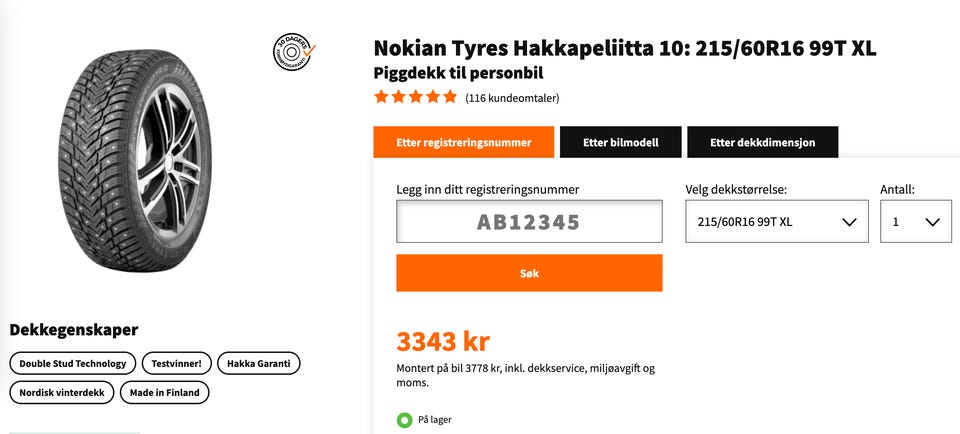This screenshot has width=960, height=434.
Task: Switch to Etter registreringsnummer tab
Action: click(463, 142)
